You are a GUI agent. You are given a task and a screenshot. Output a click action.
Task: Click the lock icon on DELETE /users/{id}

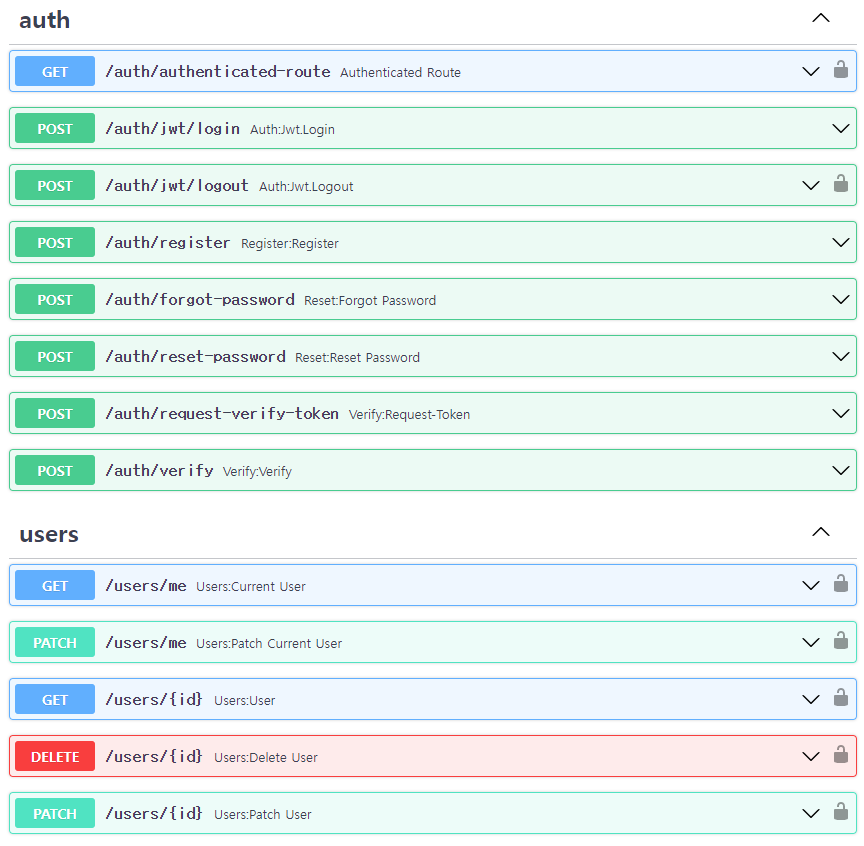pos(840,755)
